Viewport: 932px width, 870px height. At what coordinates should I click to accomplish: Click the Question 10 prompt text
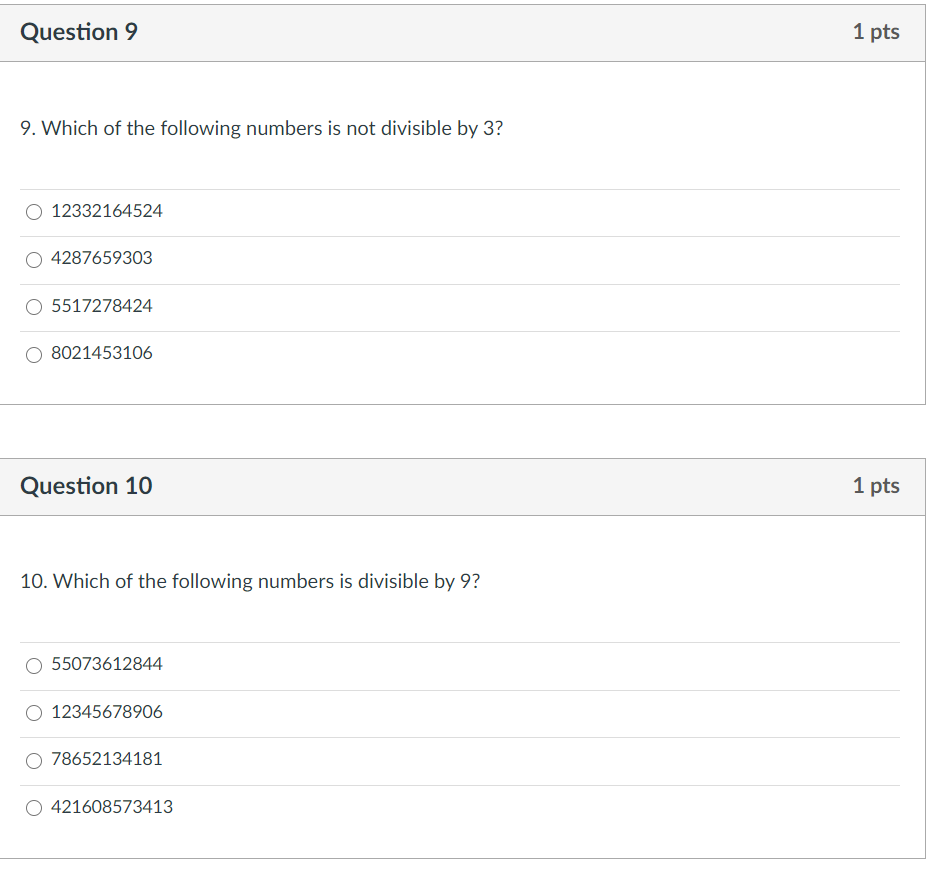pyautogui.click(x=250, y=581)
